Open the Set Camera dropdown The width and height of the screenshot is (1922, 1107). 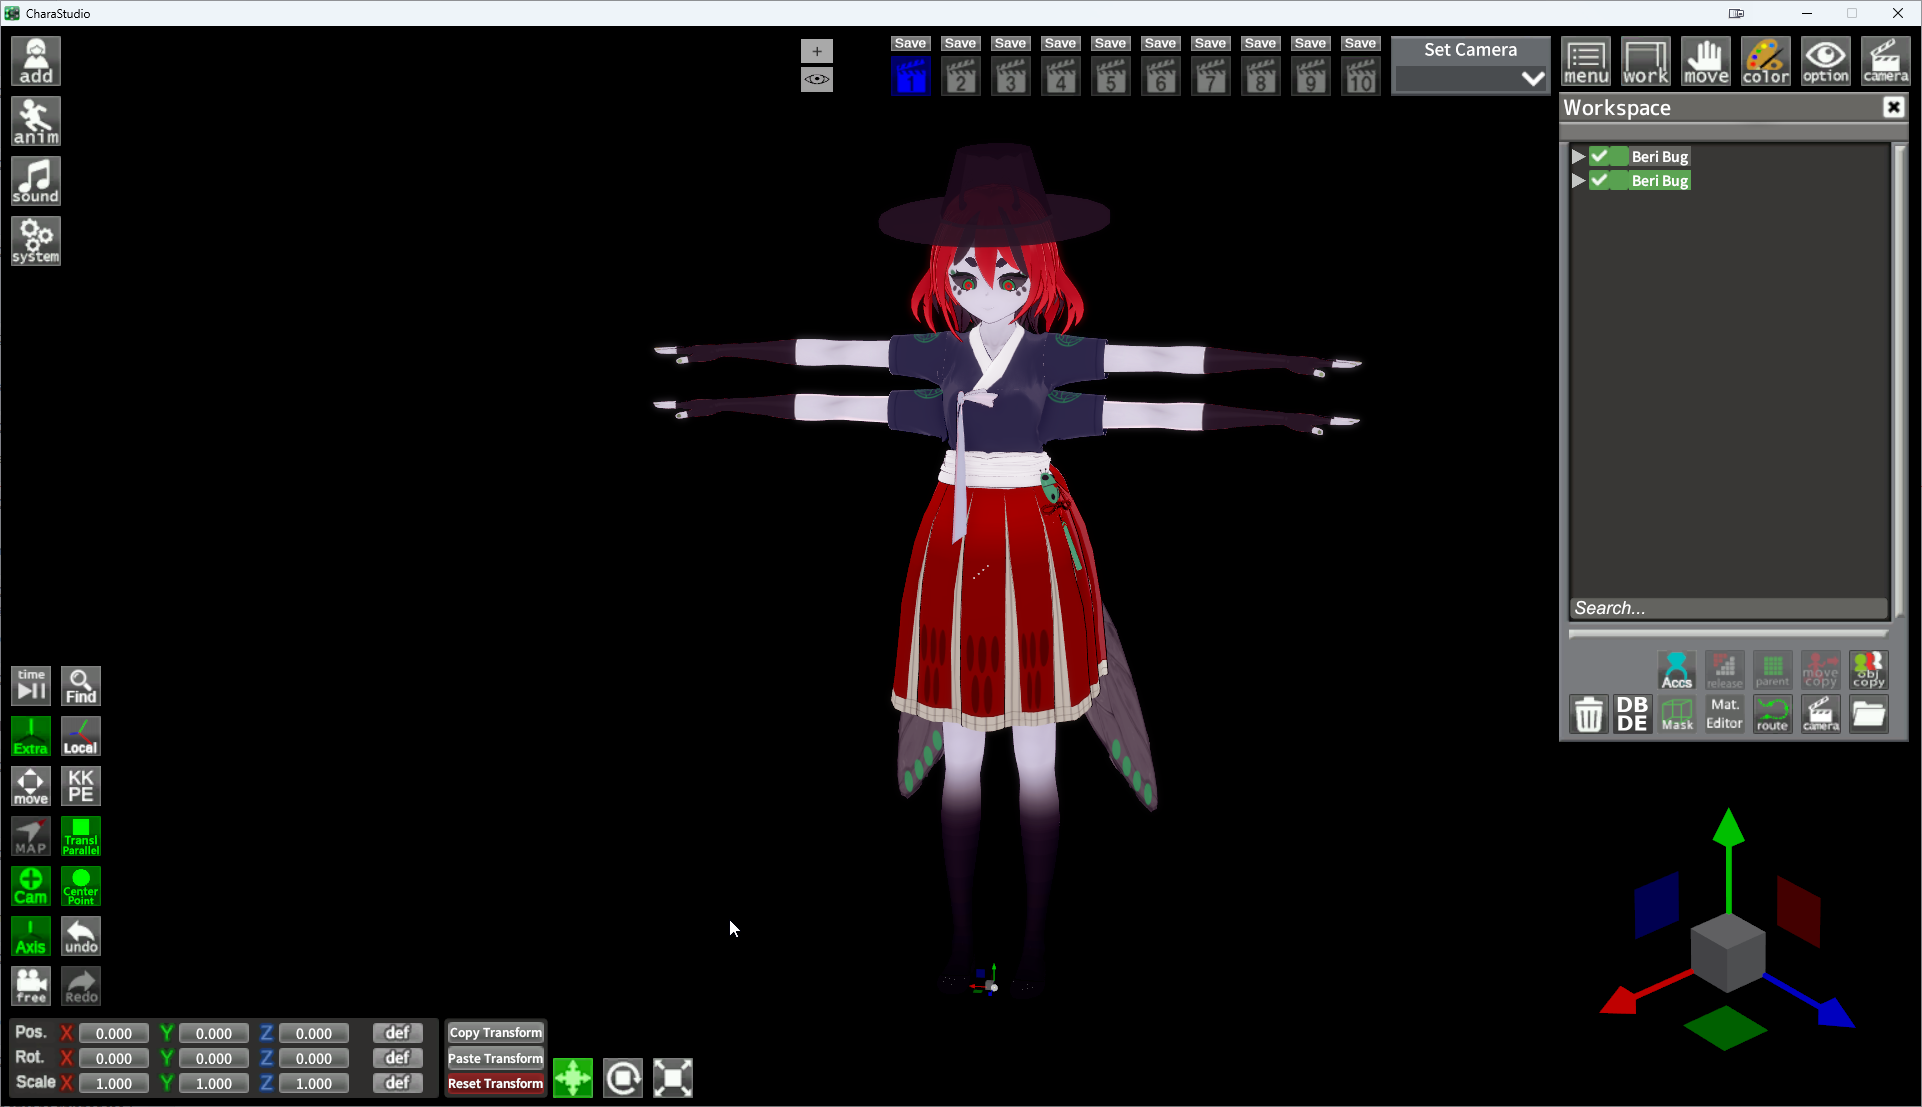[1470, 79]
